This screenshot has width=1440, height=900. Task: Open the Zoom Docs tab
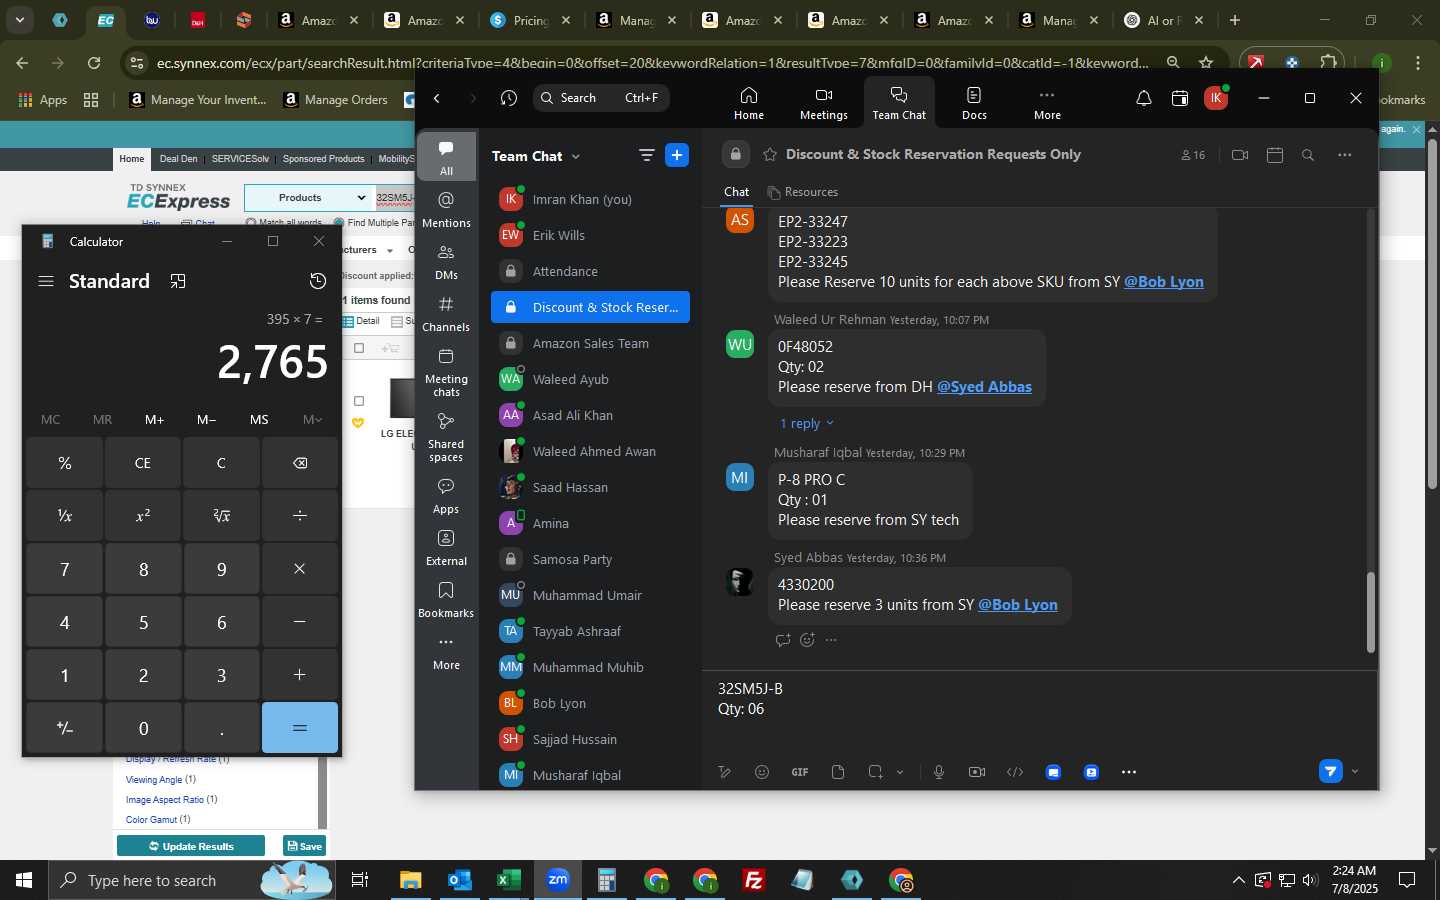[974, 103]
